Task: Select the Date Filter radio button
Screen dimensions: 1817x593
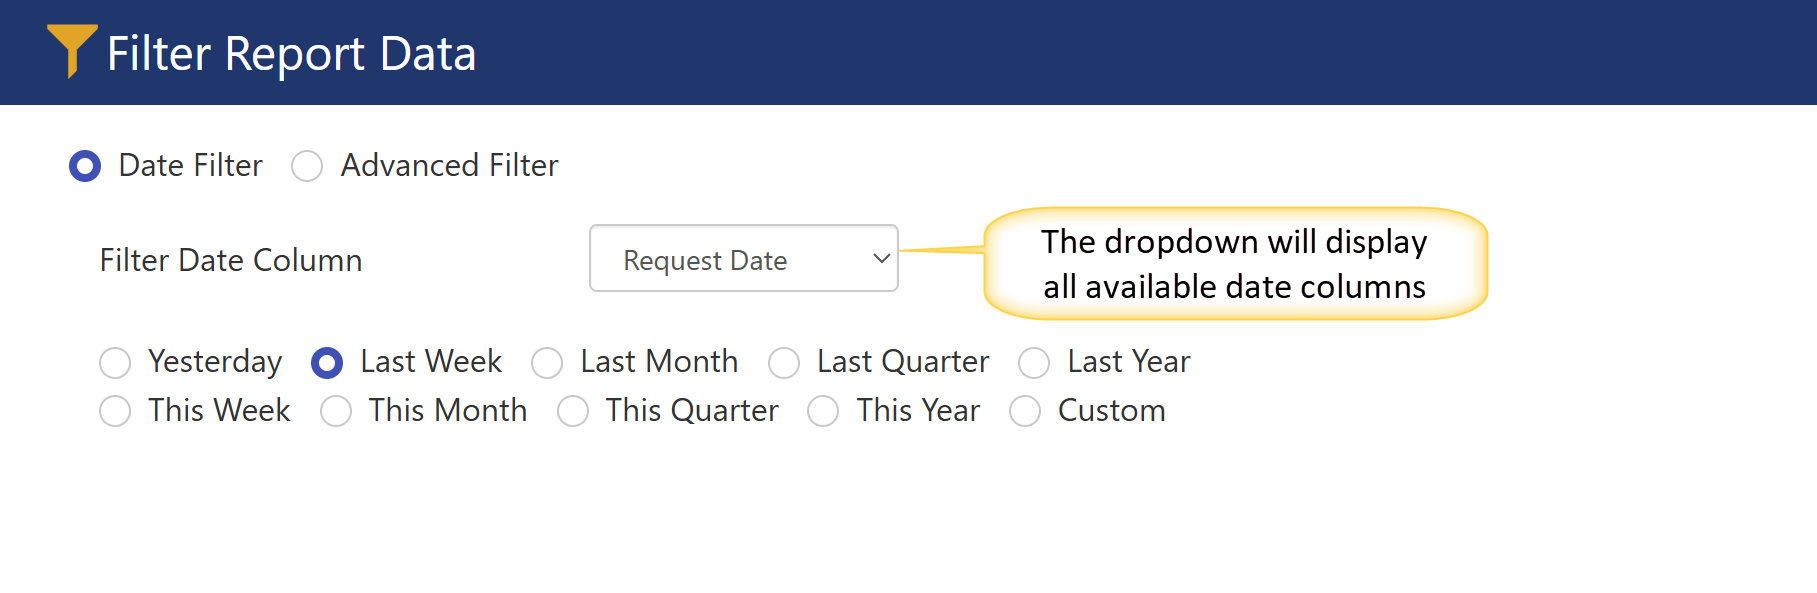Action: (85, 166)
